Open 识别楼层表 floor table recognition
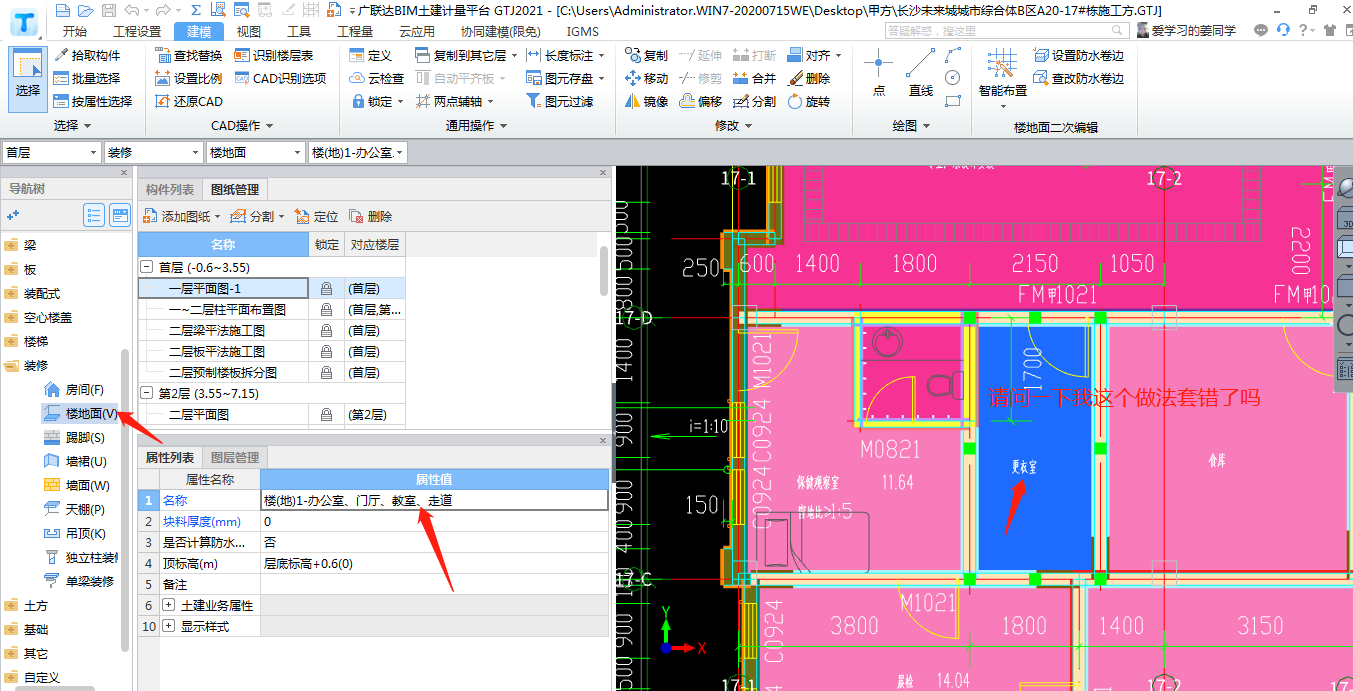Image resolution: width=1353 pixels, height=691 pixels. 273,55
